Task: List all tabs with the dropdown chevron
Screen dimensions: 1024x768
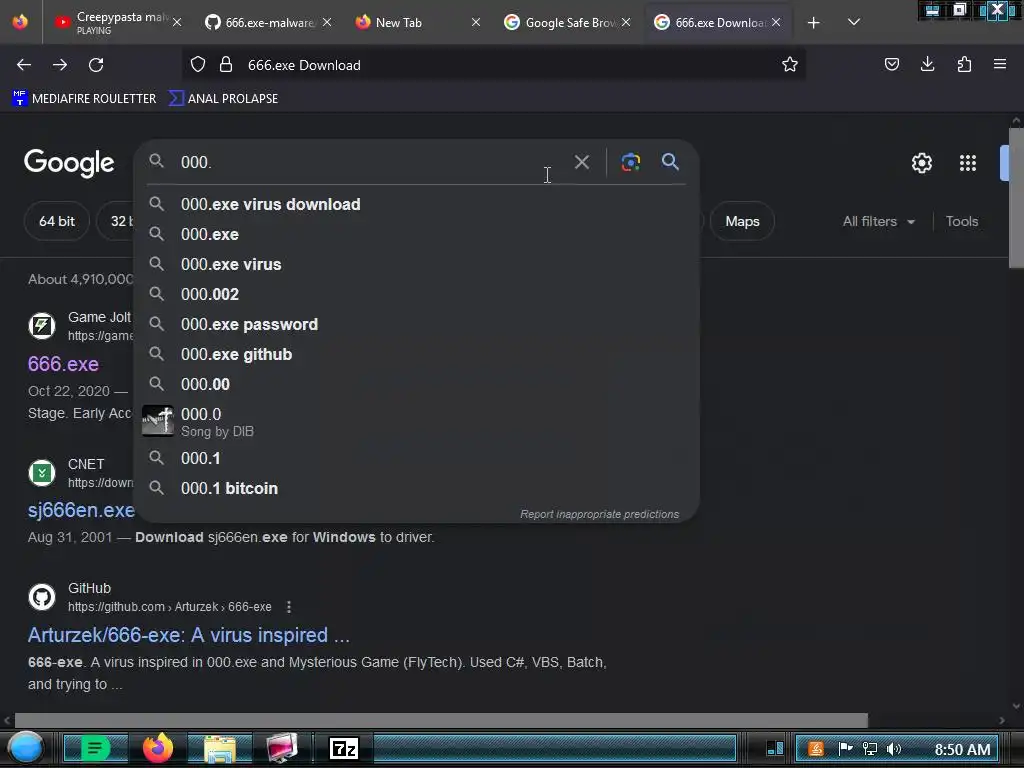Action: (x=854, y=22)
